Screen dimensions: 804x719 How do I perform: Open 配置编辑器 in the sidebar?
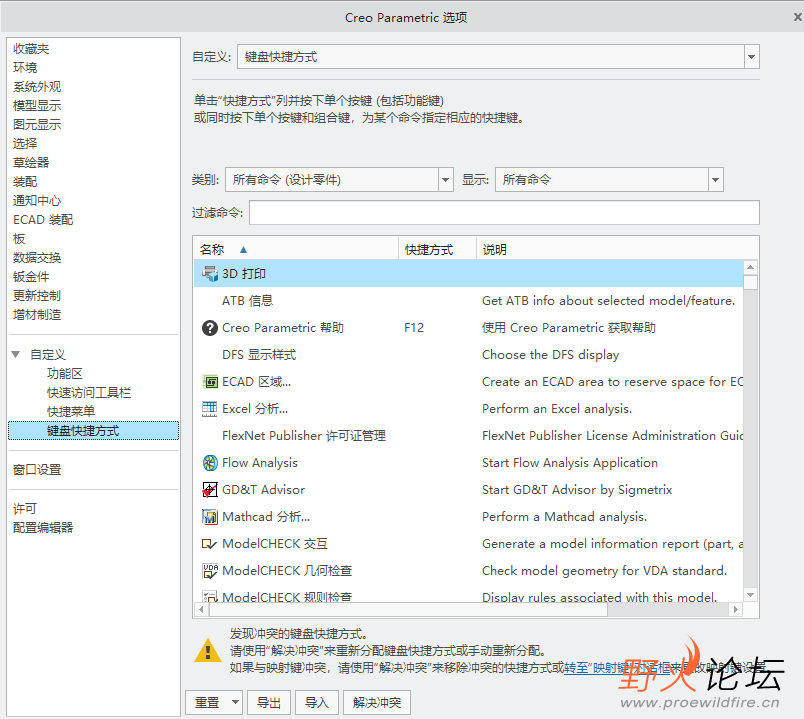click(43, 528)
